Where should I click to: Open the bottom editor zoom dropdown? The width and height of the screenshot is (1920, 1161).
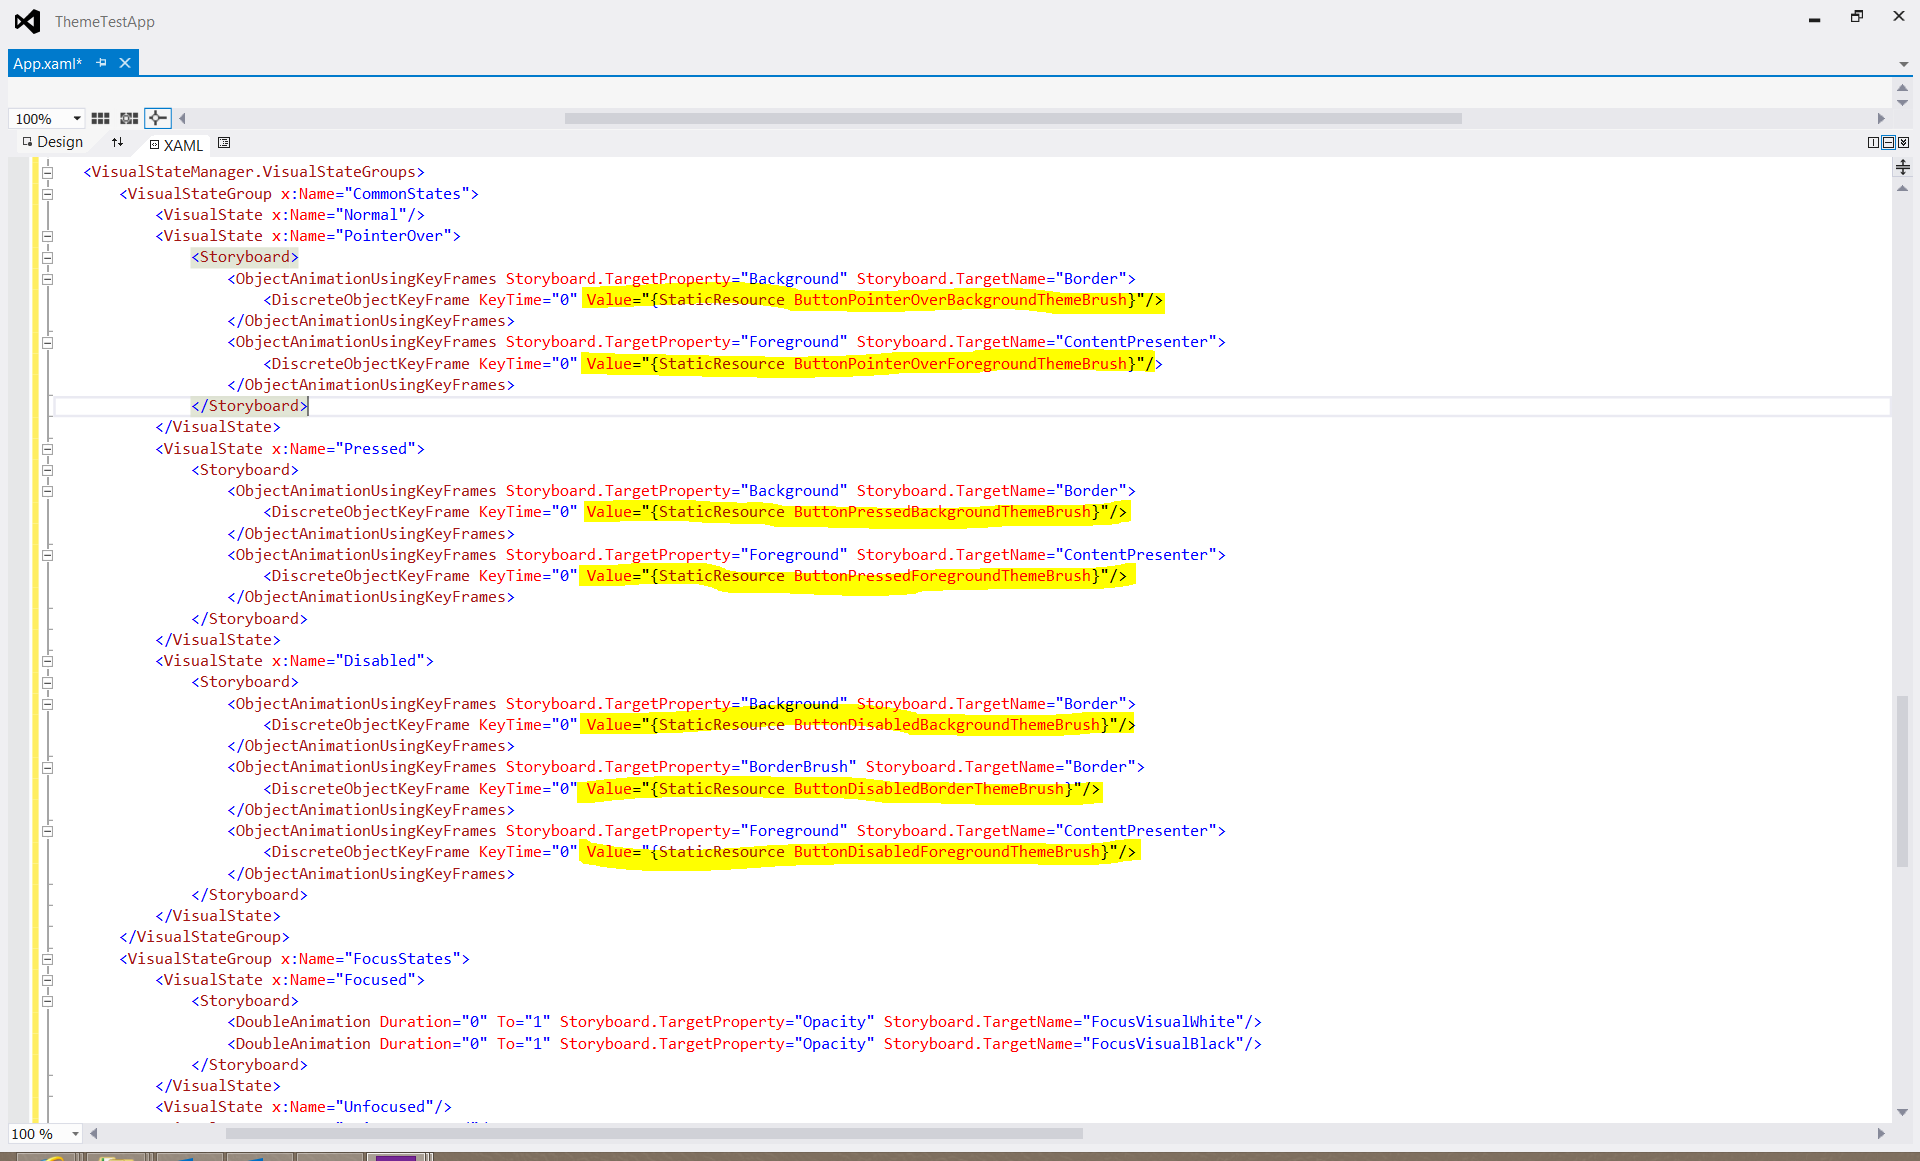point(74,1134)
